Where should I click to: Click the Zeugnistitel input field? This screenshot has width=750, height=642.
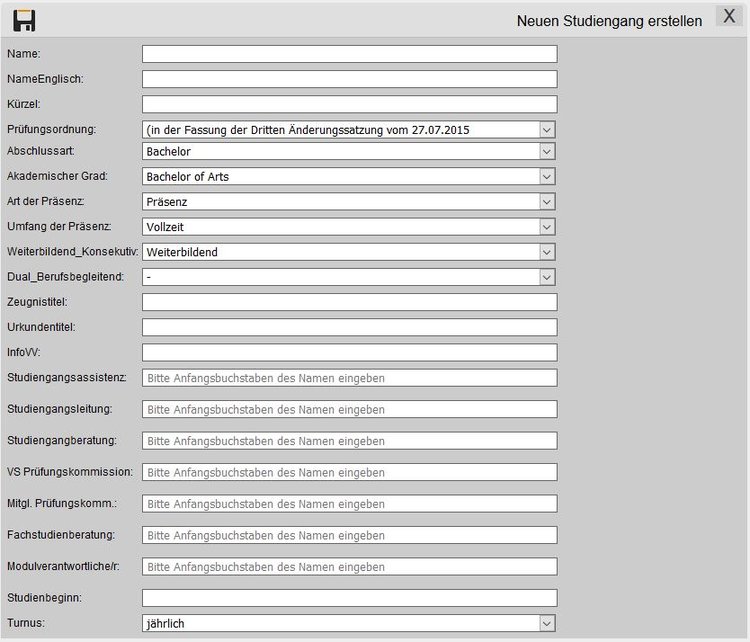click(x=349, y=302)
